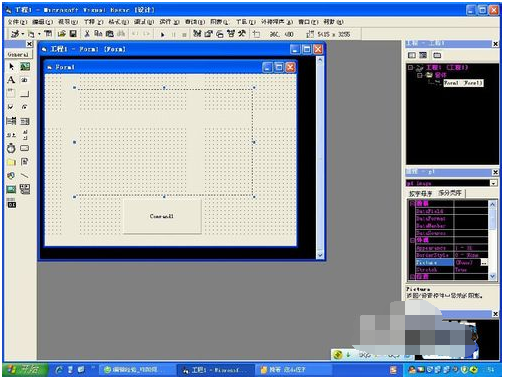The image size is (505, 379).
Task: Open the Menu Editor from the toolbar
Action: click(48, 33)
